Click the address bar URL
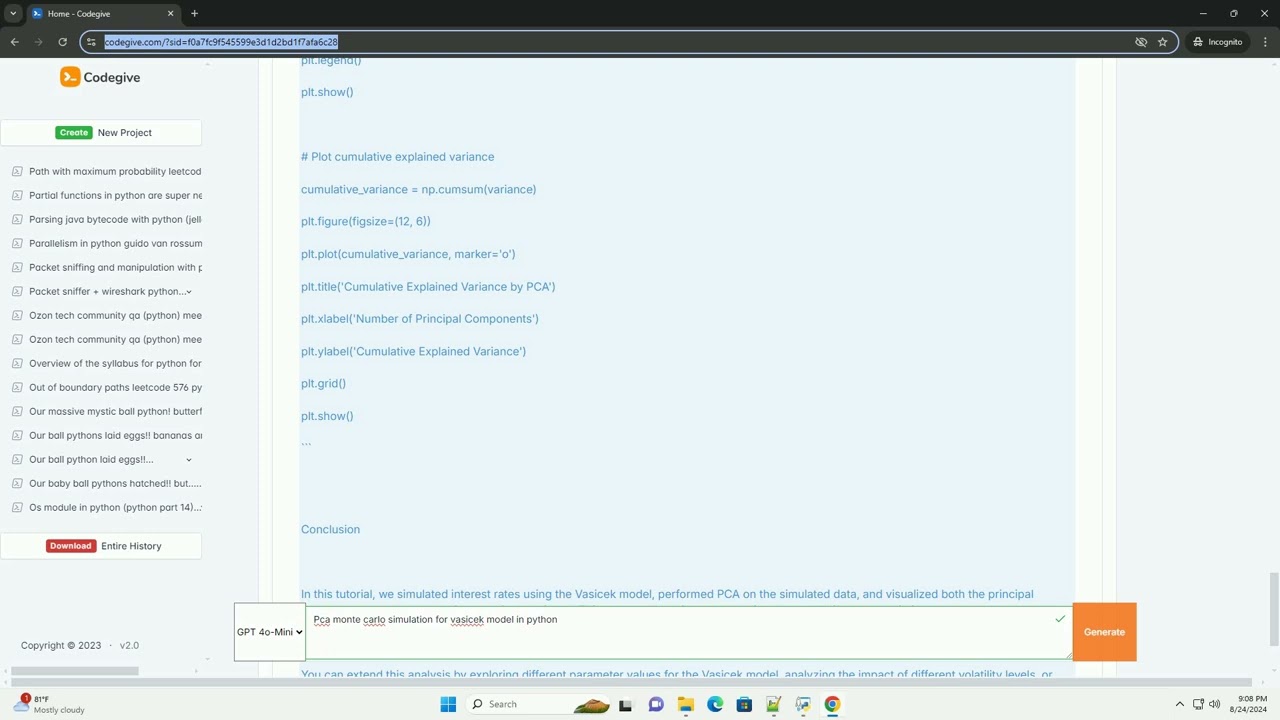The image size is (1280, 720). point(221,42)
